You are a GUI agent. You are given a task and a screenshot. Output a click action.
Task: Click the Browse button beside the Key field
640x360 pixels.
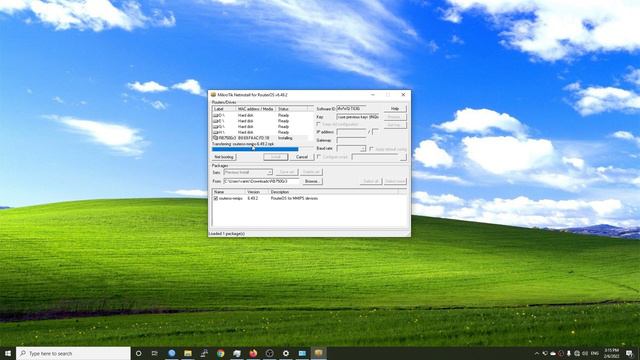point(395,117)
